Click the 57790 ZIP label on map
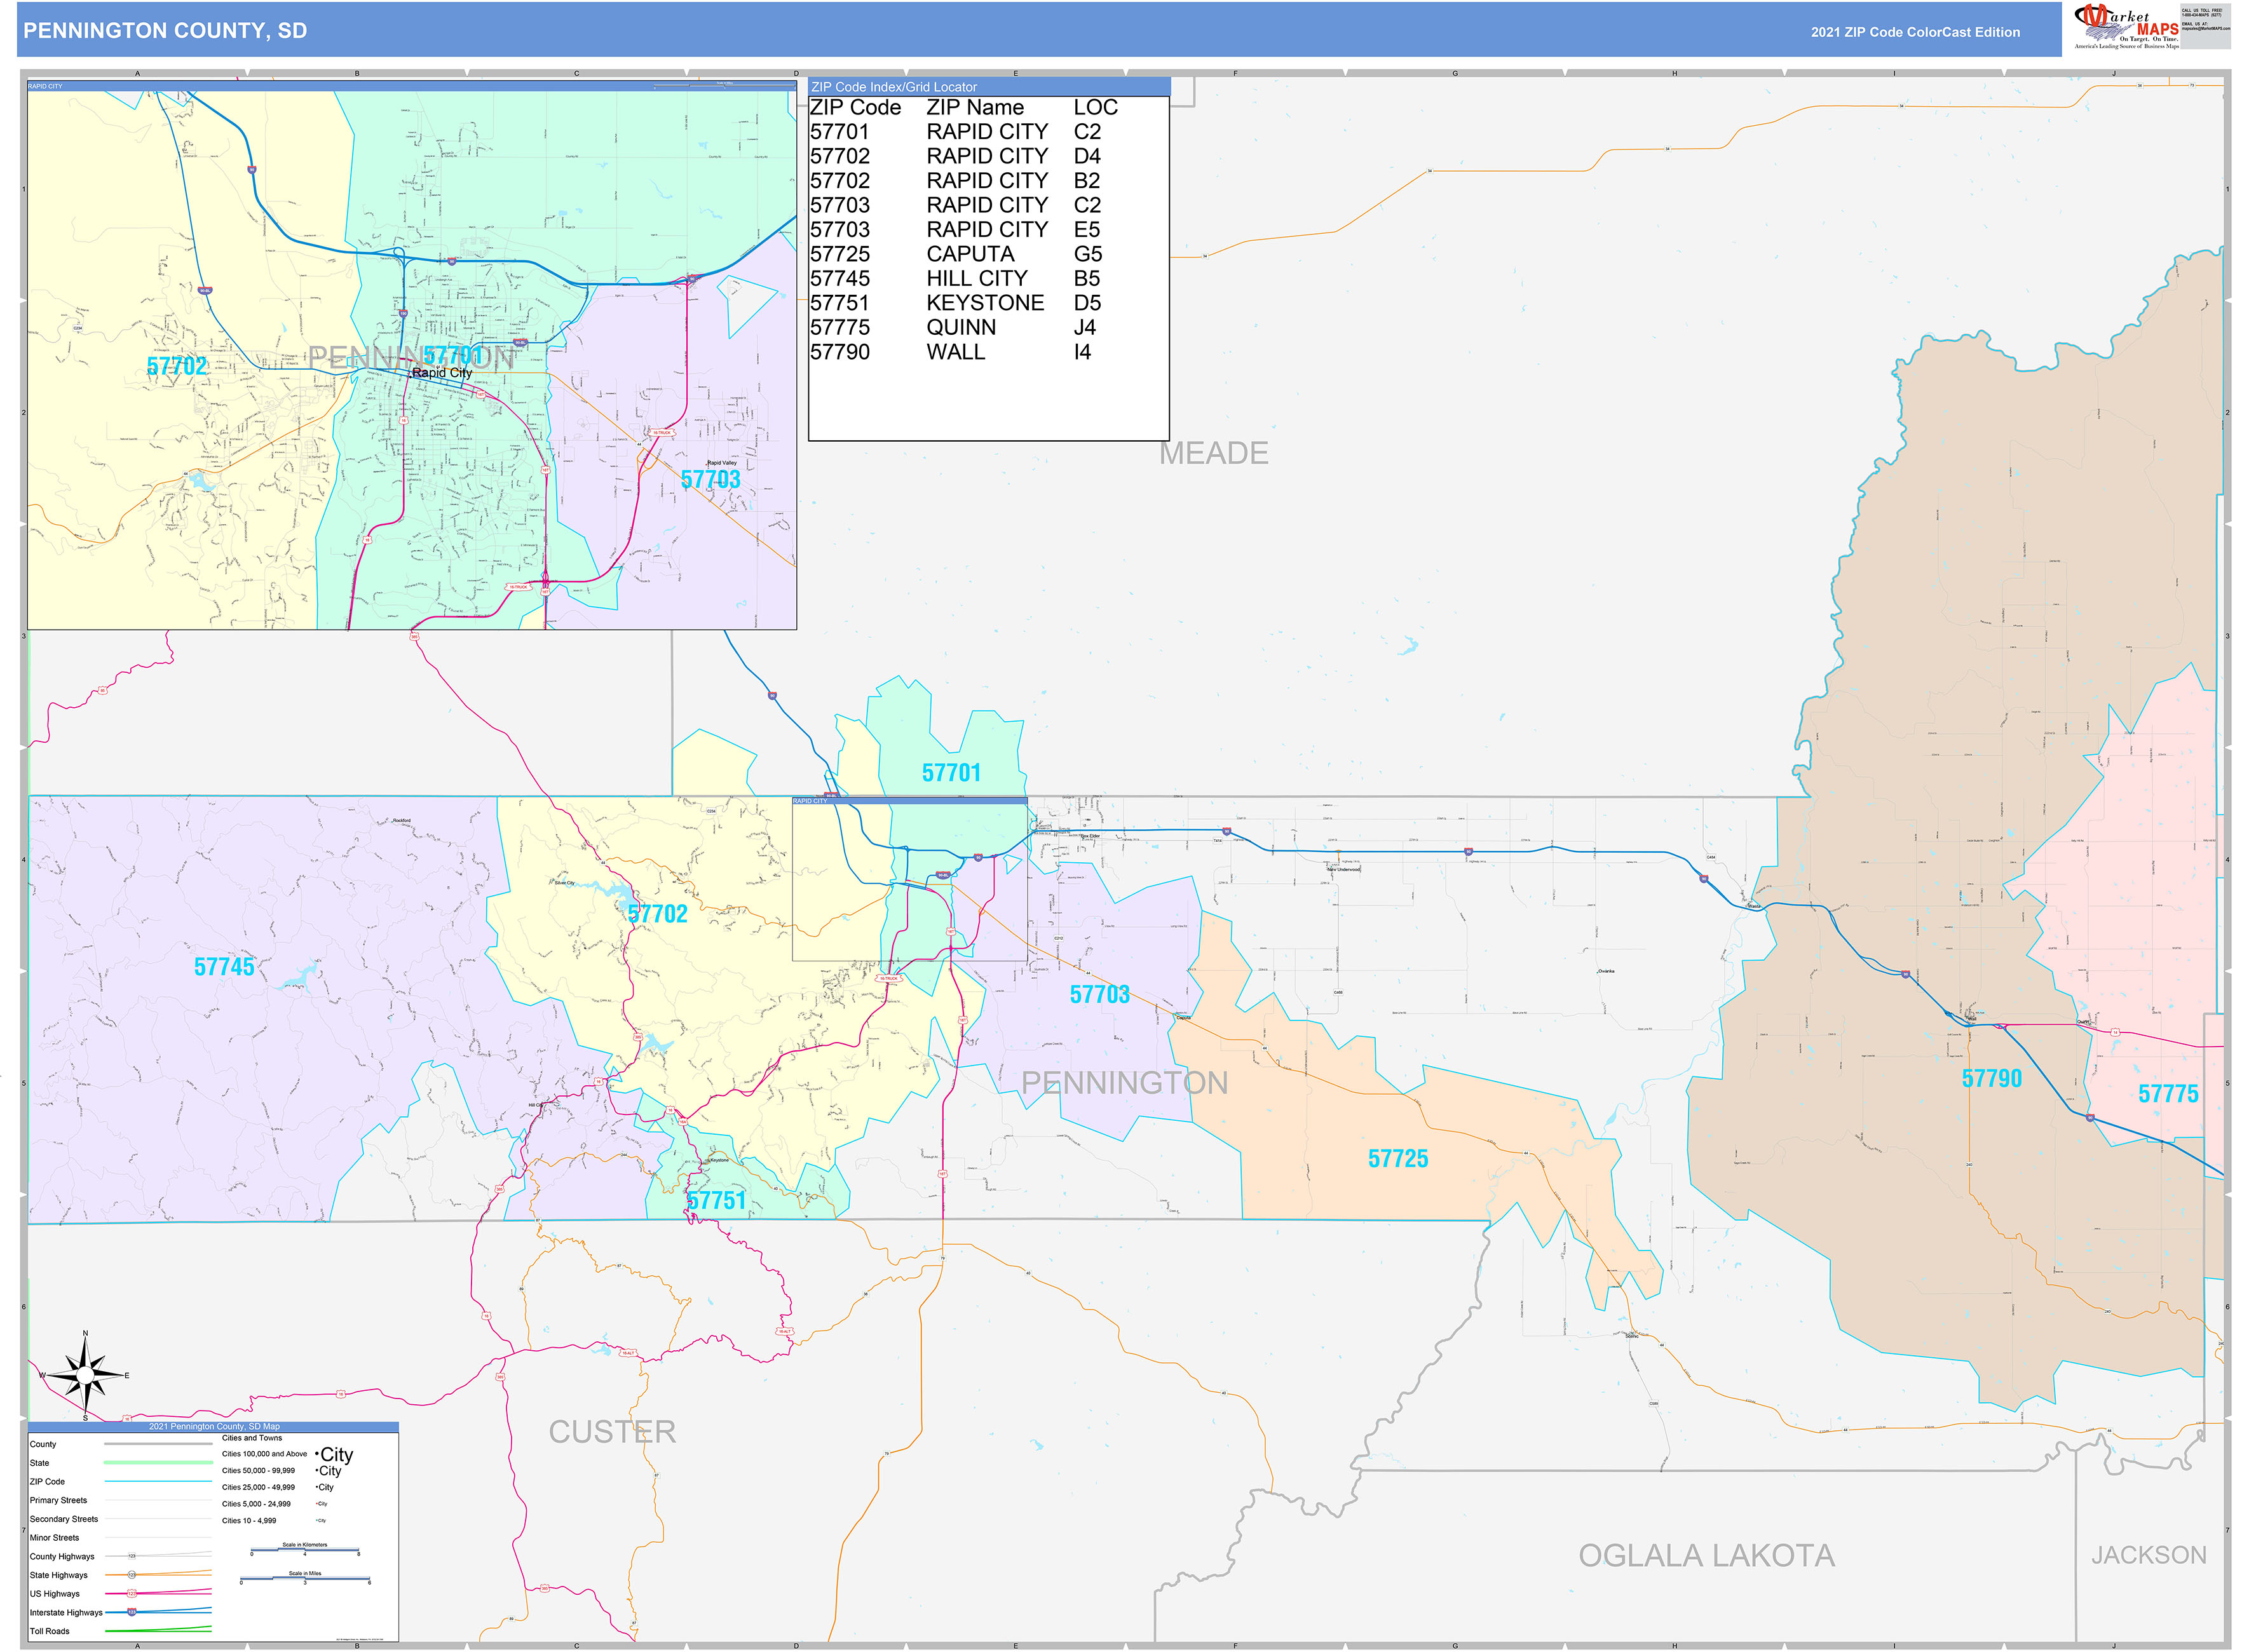The height and width of the screenshot is (1652, 2249). point(1991,1079)
